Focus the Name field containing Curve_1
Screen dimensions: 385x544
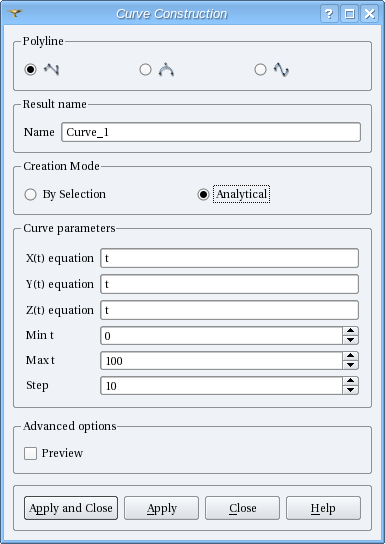coord(211,132)
